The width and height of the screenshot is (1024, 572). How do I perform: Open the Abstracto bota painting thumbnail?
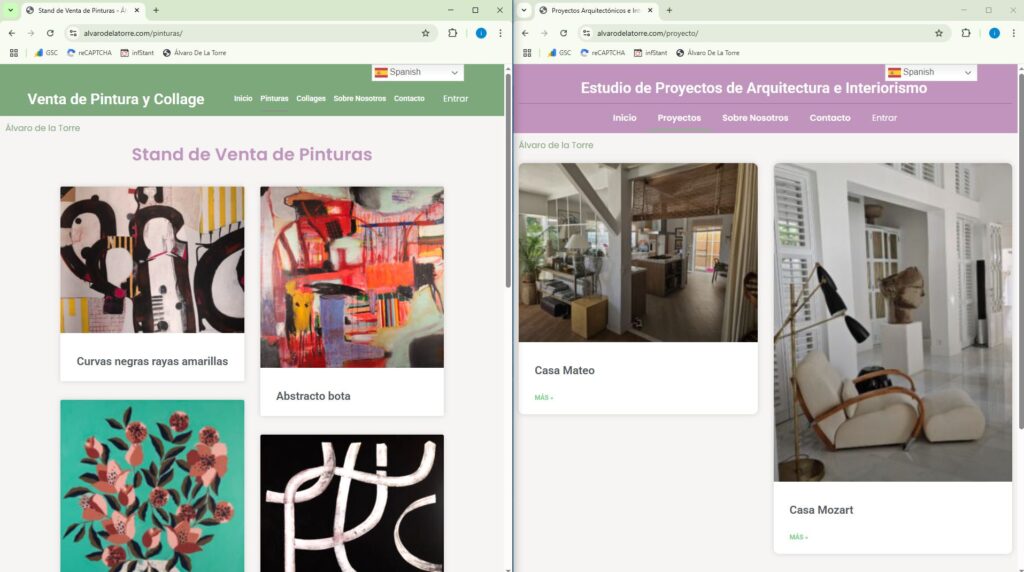coord(351,277)
